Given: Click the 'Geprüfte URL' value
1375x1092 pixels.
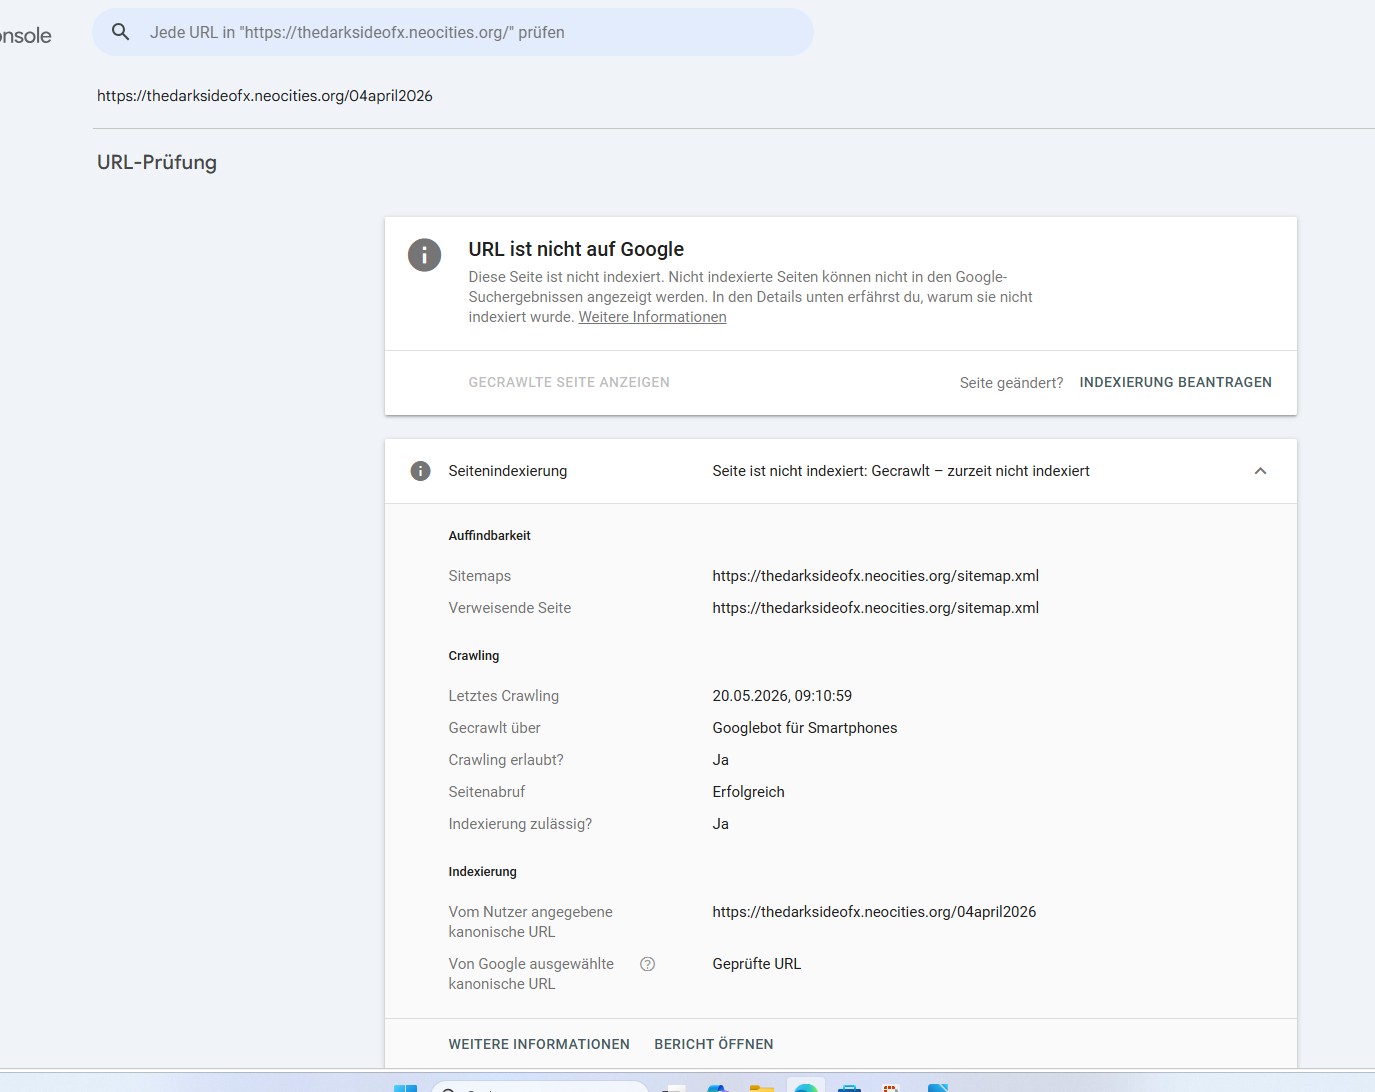Looking at the screenshot, I should coord(756,964).
